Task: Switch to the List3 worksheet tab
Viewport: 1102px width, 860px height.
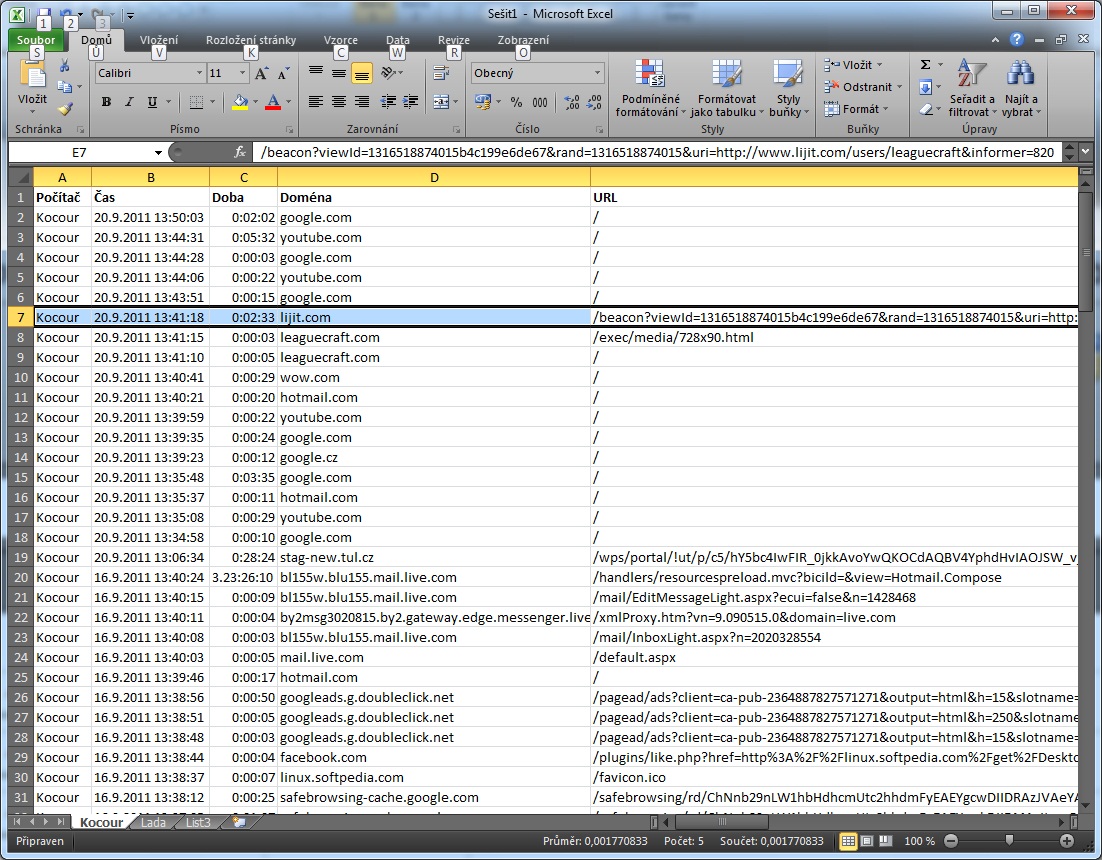Action: [198, 822]
